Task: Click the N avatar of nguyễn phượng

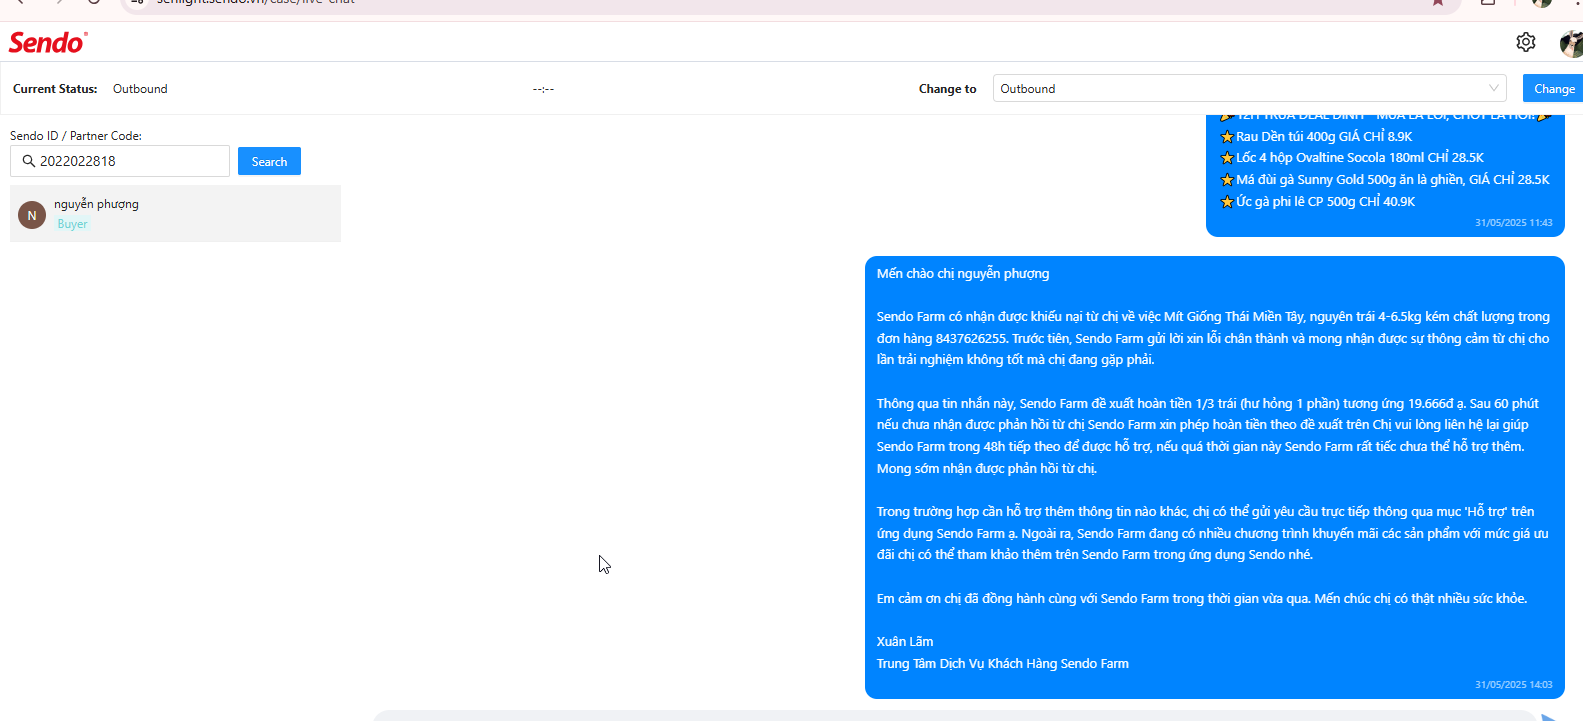Action: [x=32, y=215]
